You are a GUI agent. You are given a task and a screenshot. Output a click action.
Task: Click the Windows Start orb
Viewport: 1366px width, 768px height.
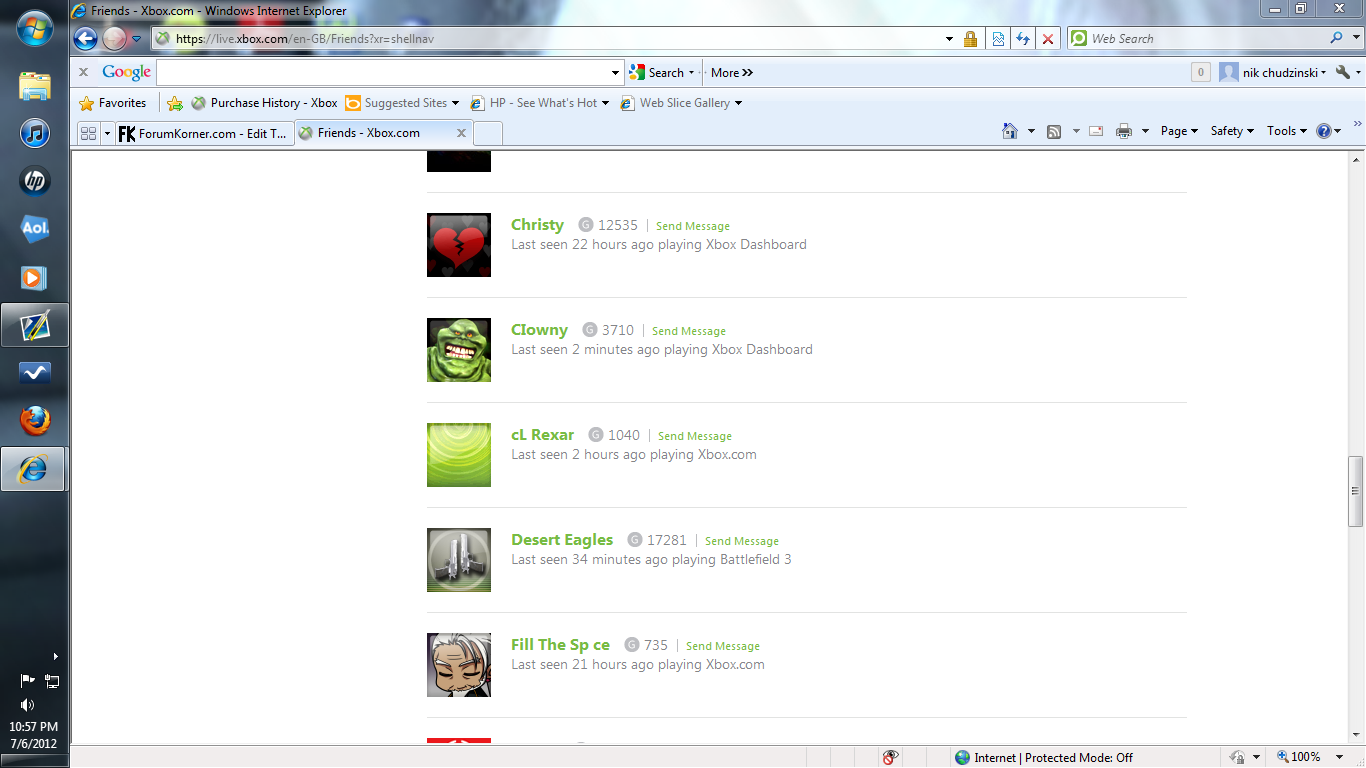tap(35, 29)
